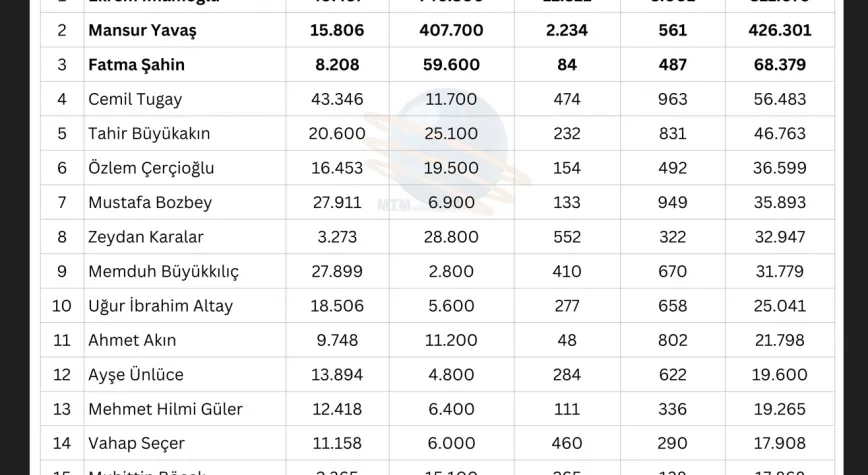868x475 pixels.
Task: Click the Uğur İbrahim Altay name cell
Action: pos(185,306)
